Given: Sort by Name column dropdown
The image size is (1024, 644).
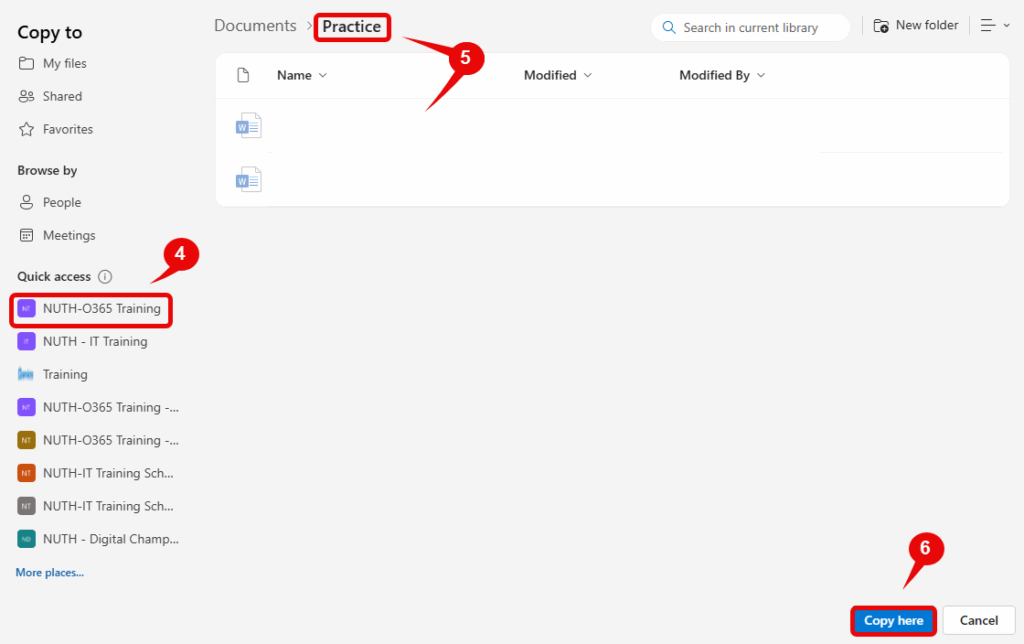Looking at the screenshot, I should click(x=302, y=75).
